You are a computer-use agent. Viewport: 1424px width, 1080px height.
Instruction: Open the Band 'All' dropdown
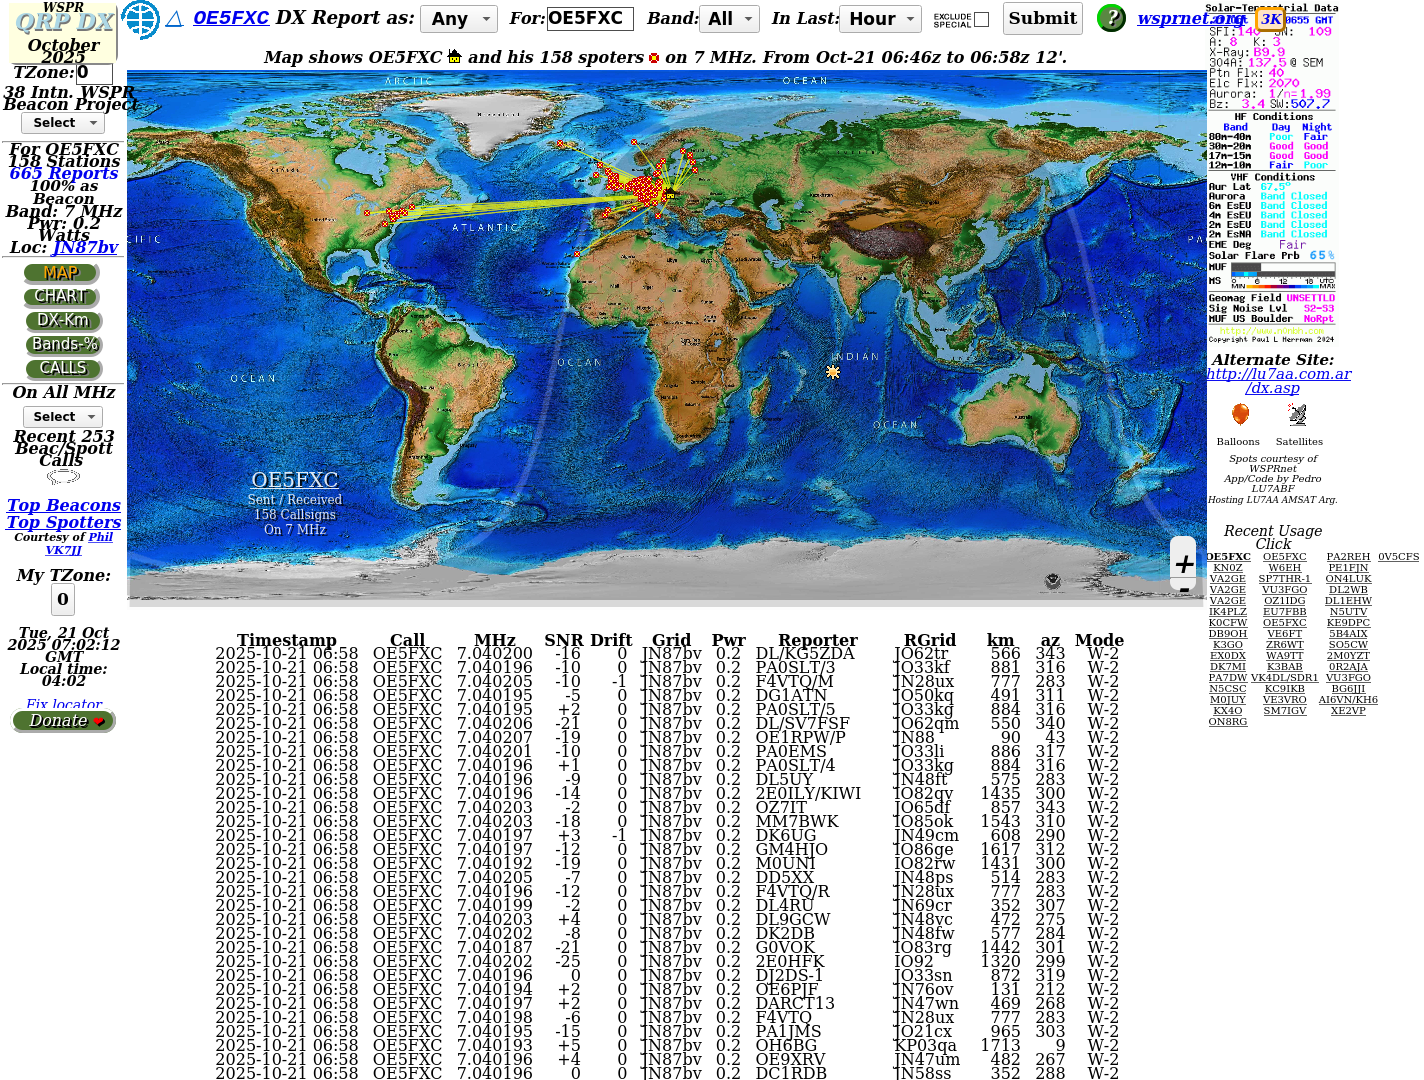pos(730,19)
